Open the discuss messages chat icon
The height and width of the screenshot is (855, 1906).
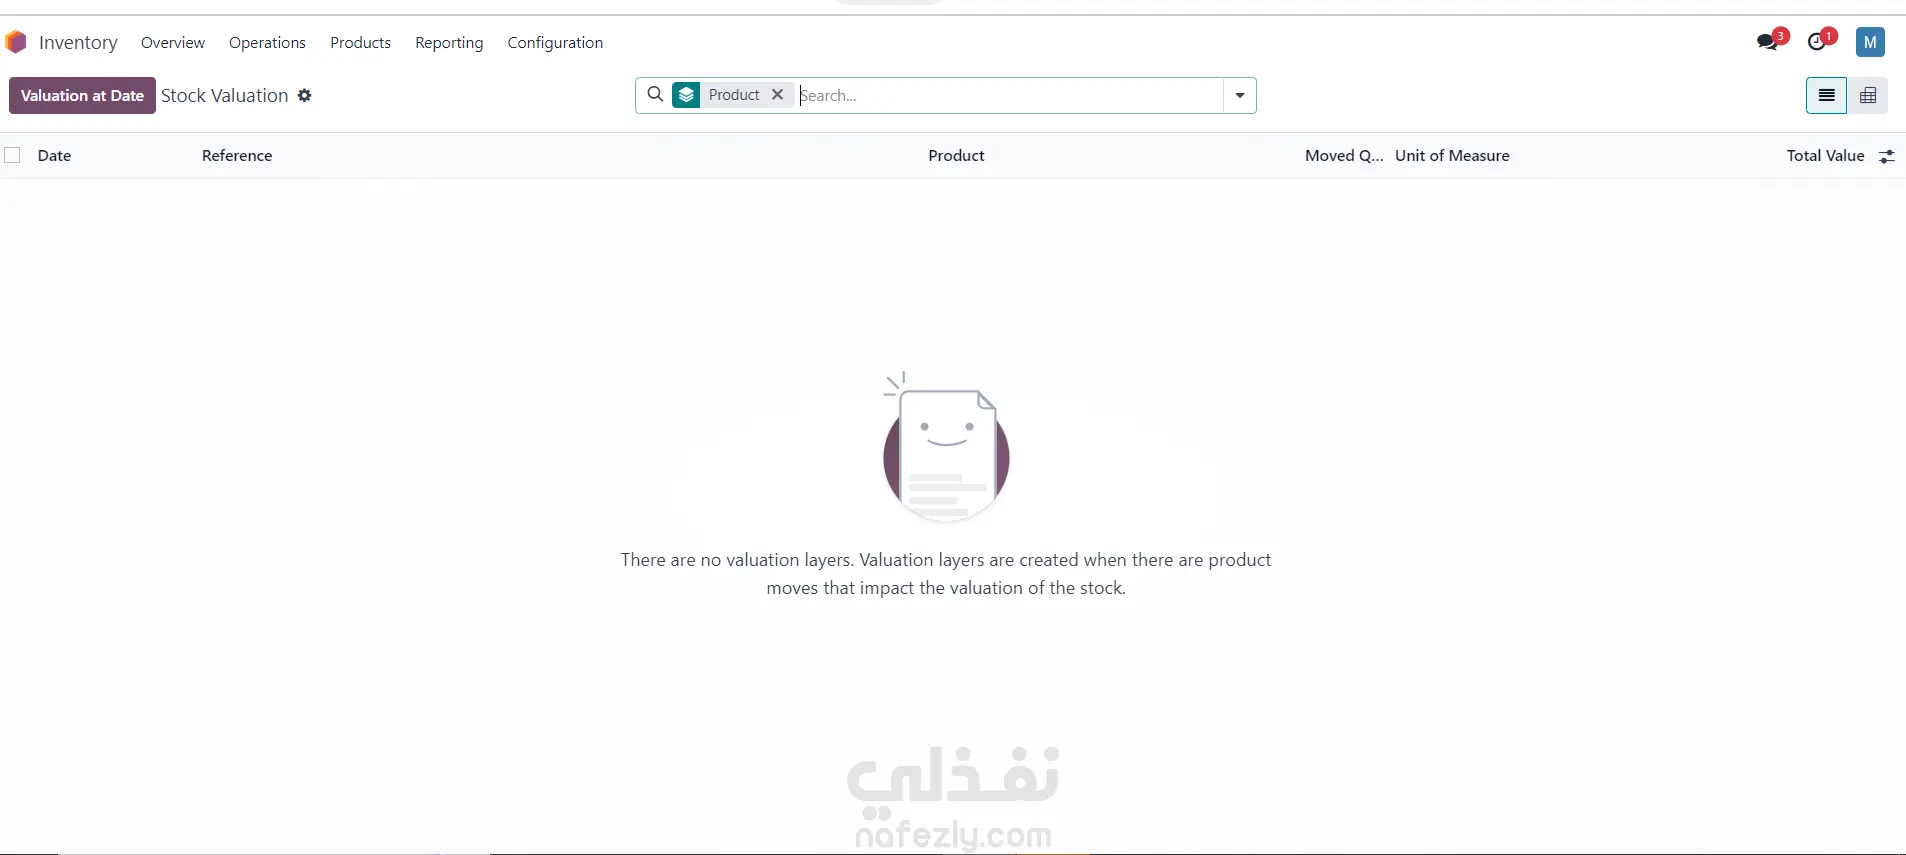point(1768,41)
